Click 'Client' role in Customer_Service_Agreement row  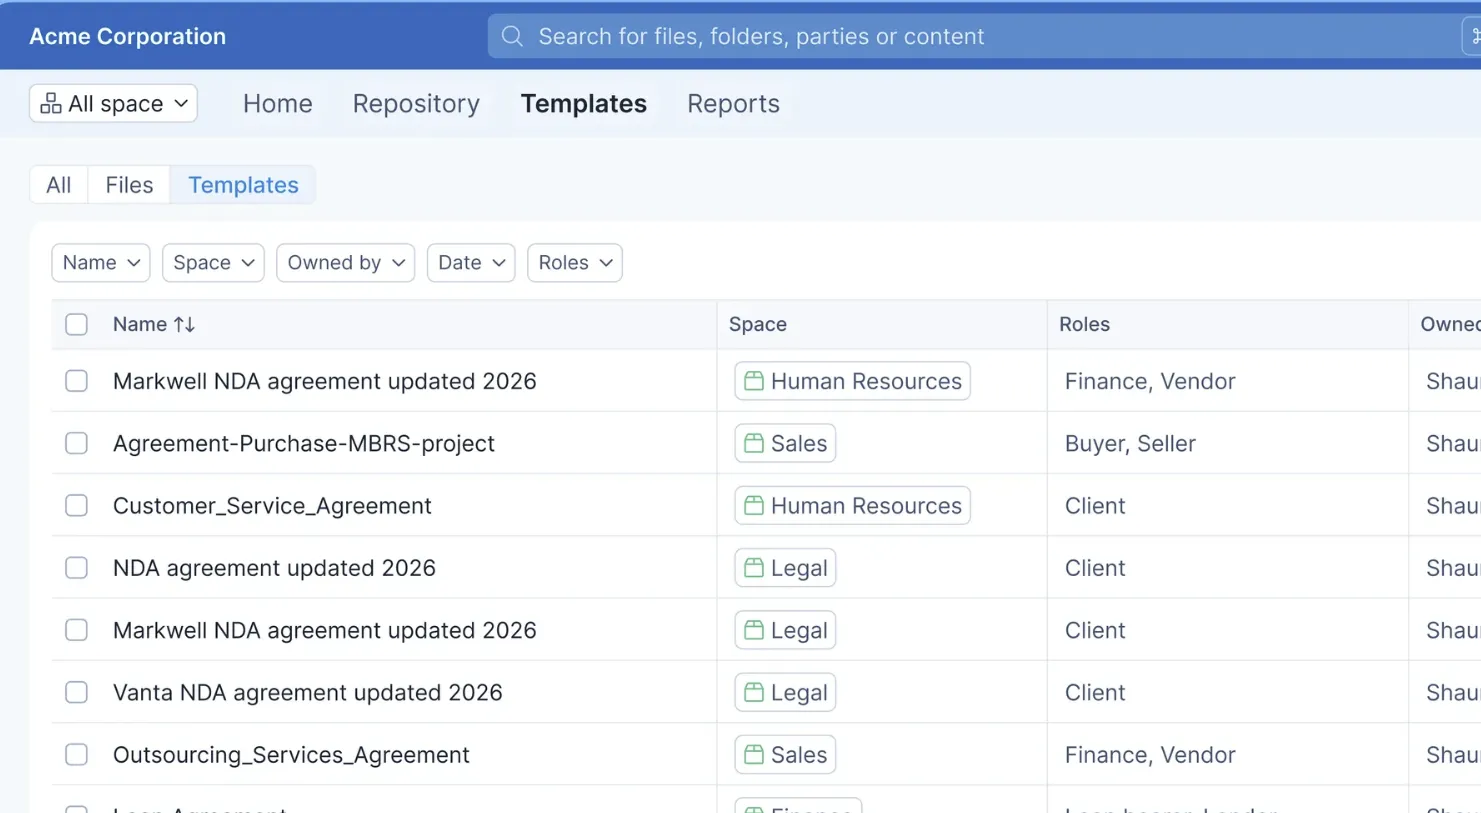click(1095, 506)
